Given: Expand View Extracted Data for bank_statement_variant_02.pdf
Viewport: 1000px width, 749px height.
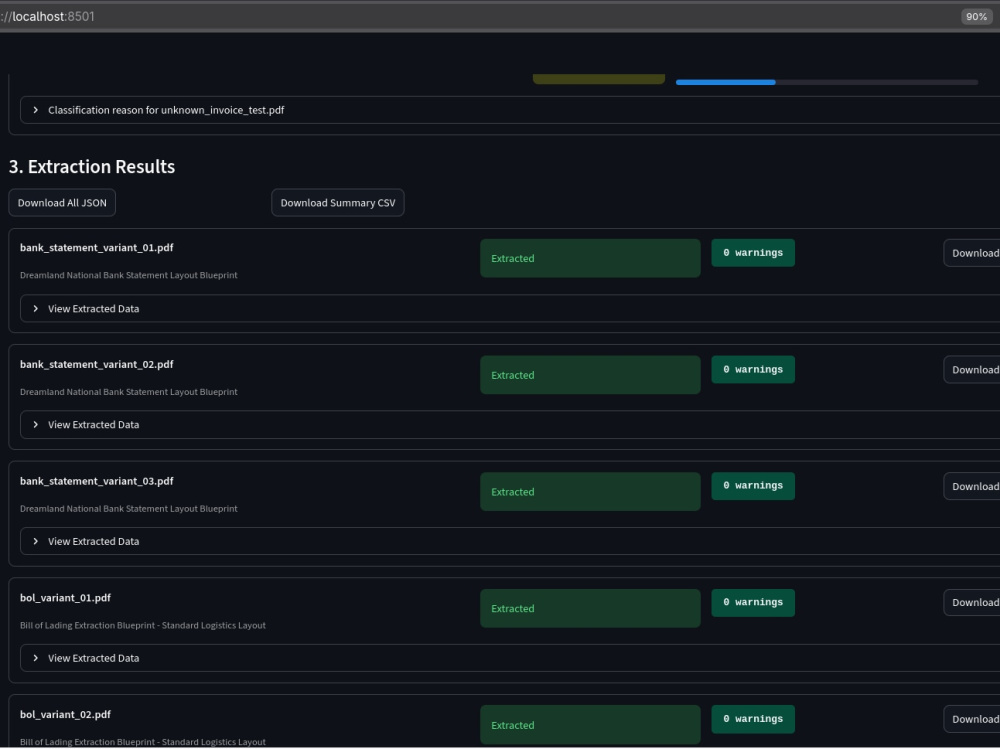Looking at the screenshot, I should click(510, 425).
